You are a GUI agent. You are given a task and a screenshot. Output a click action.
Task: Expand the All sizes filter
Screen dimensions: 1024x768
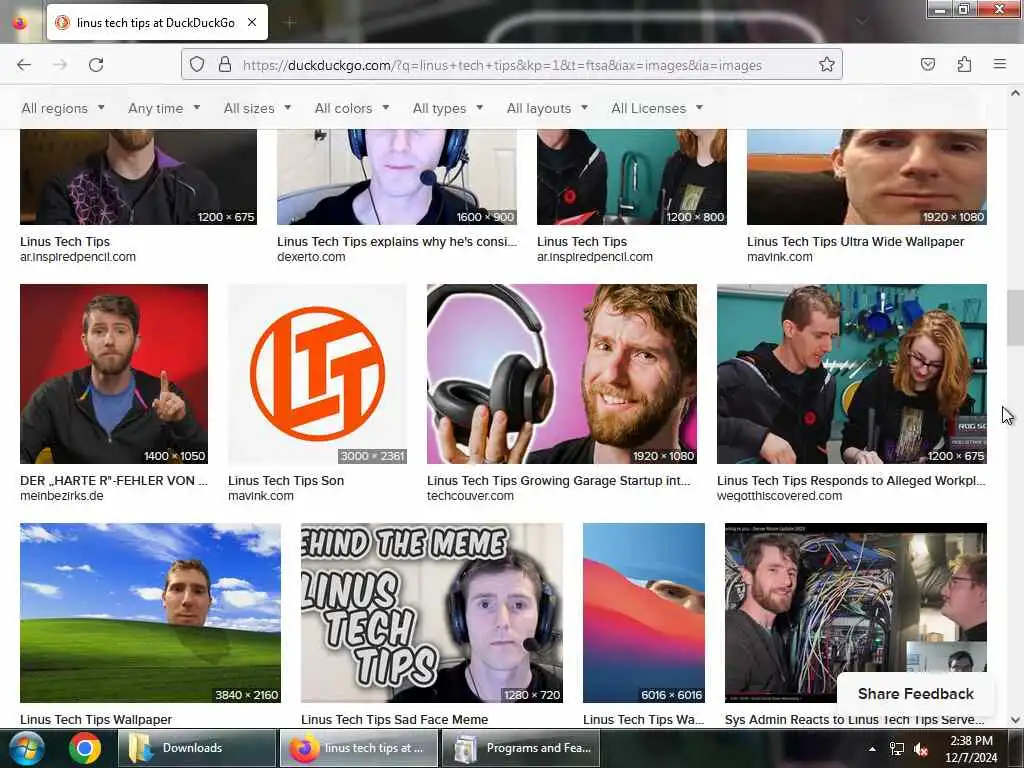coord(257,108)
